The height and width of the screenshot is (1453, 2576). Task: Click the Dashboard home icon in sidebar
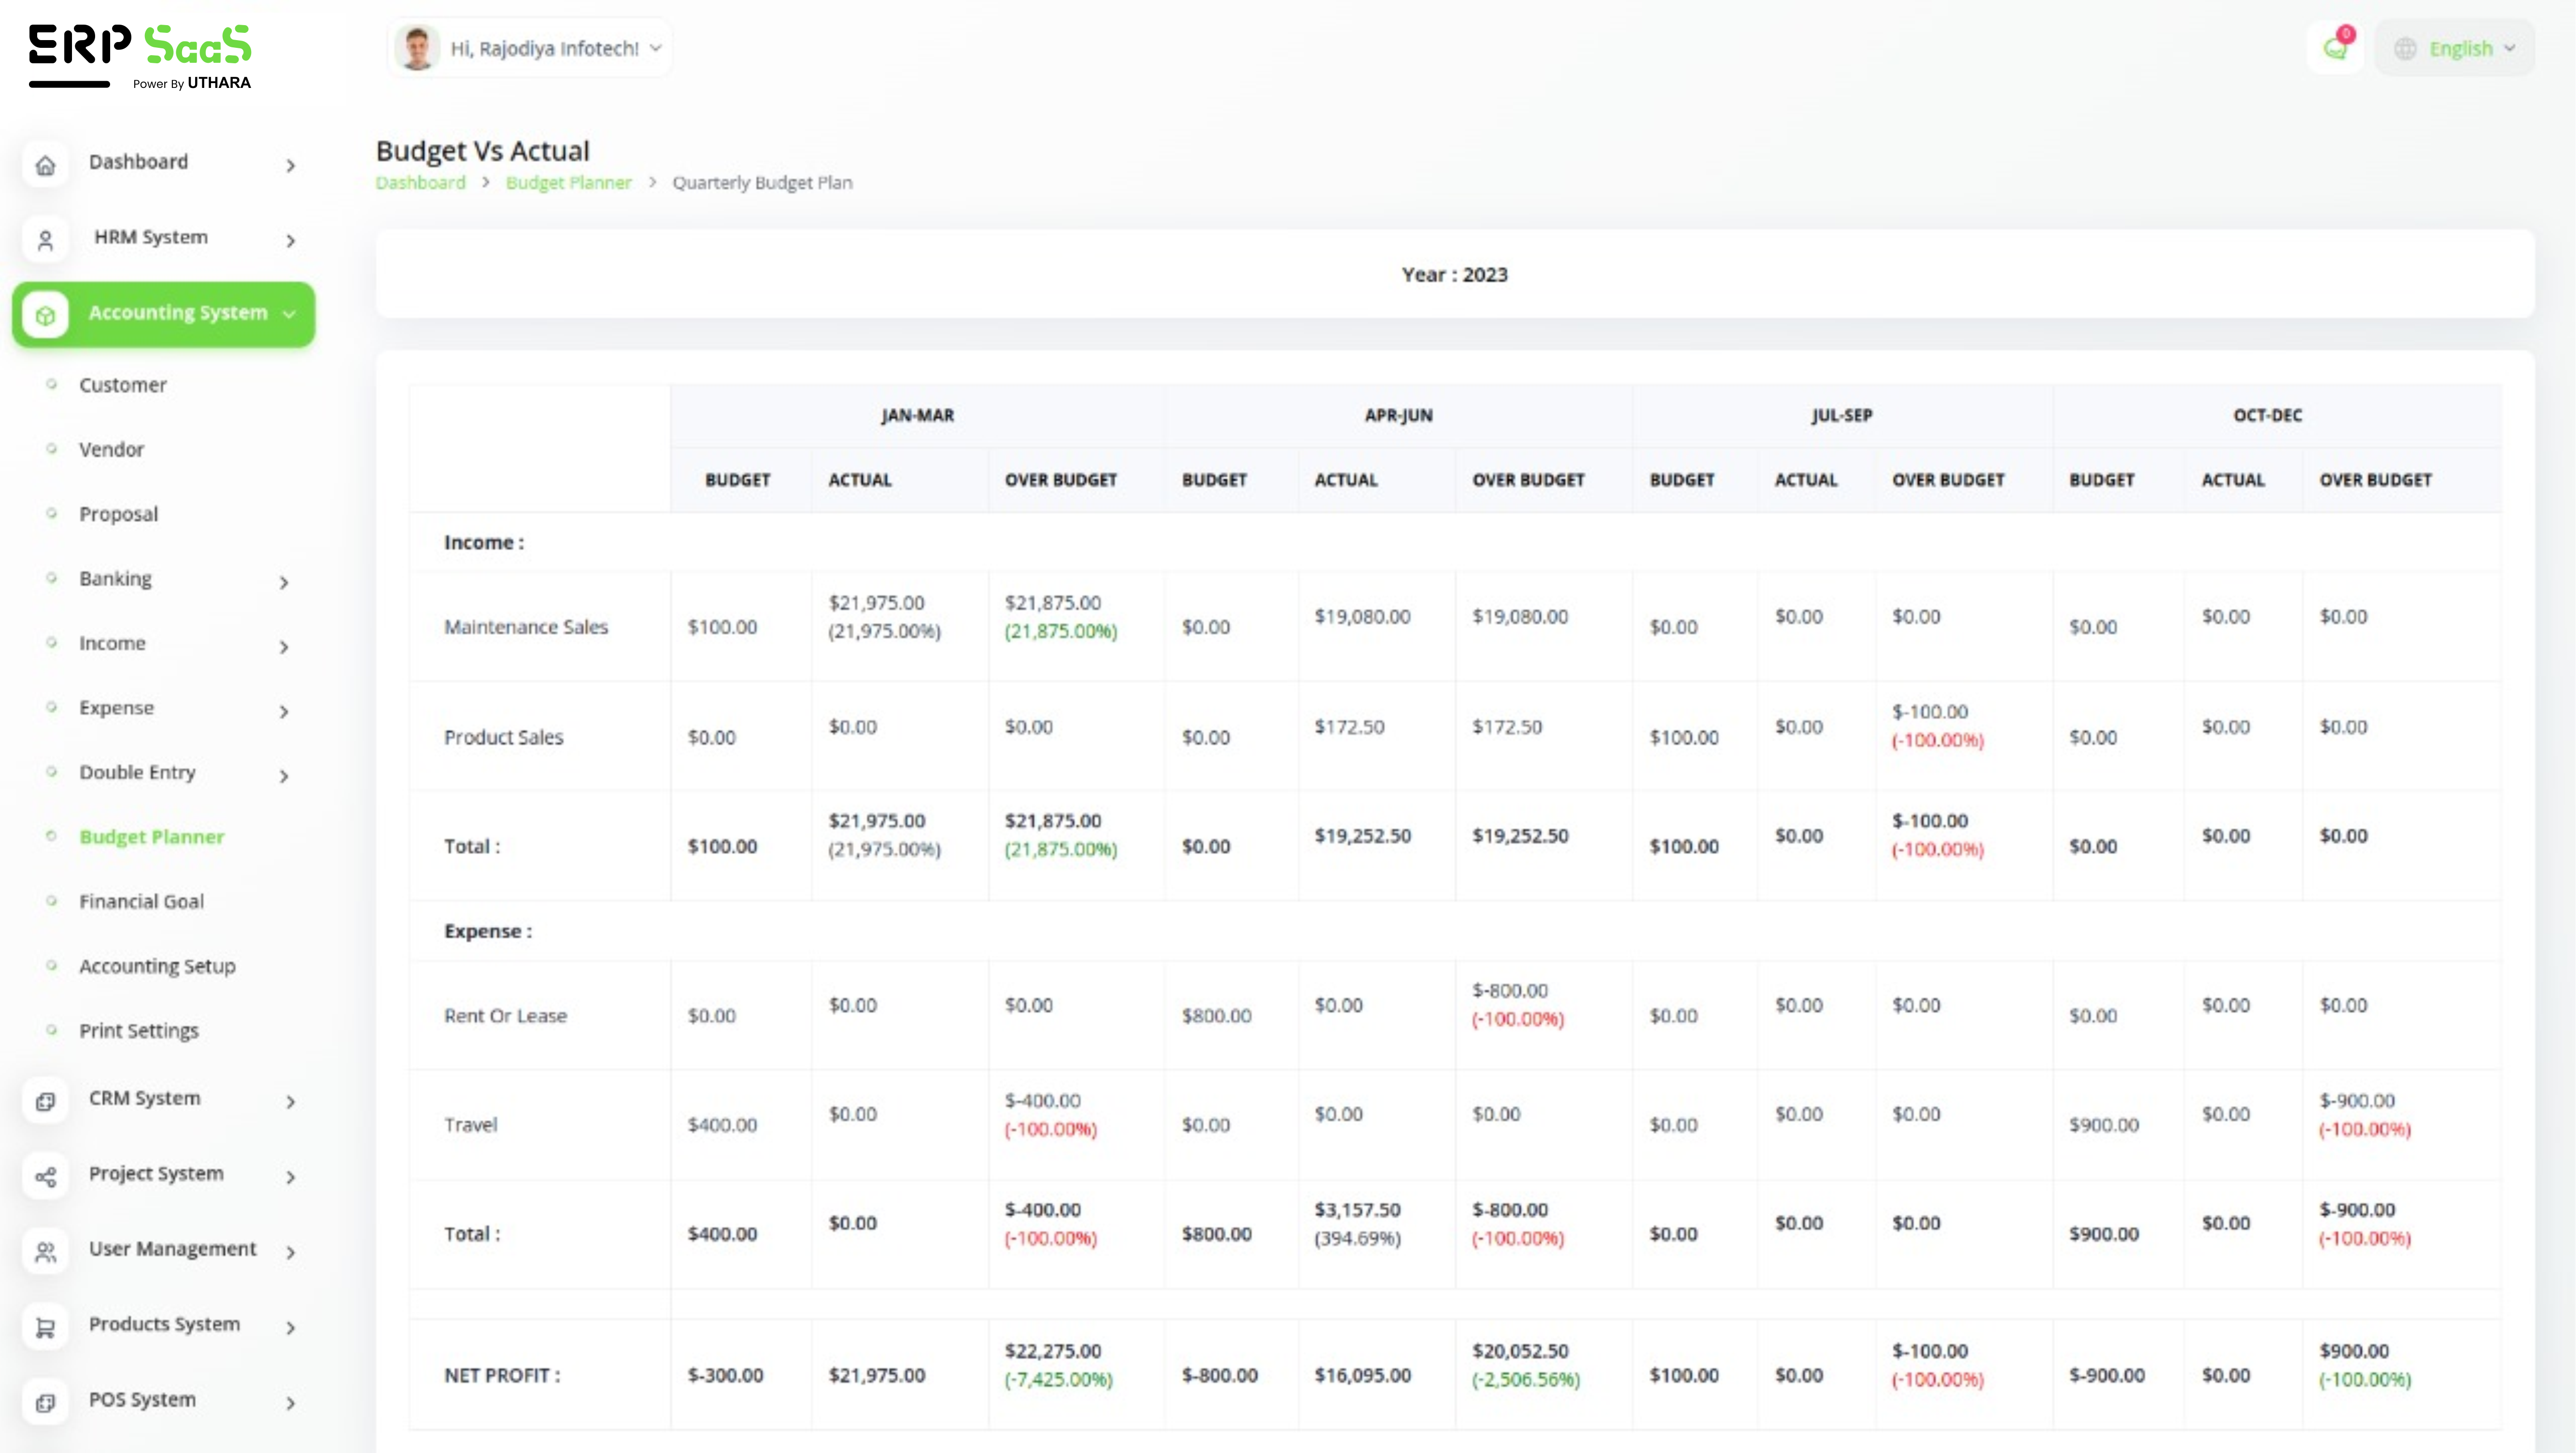(45, 165)
